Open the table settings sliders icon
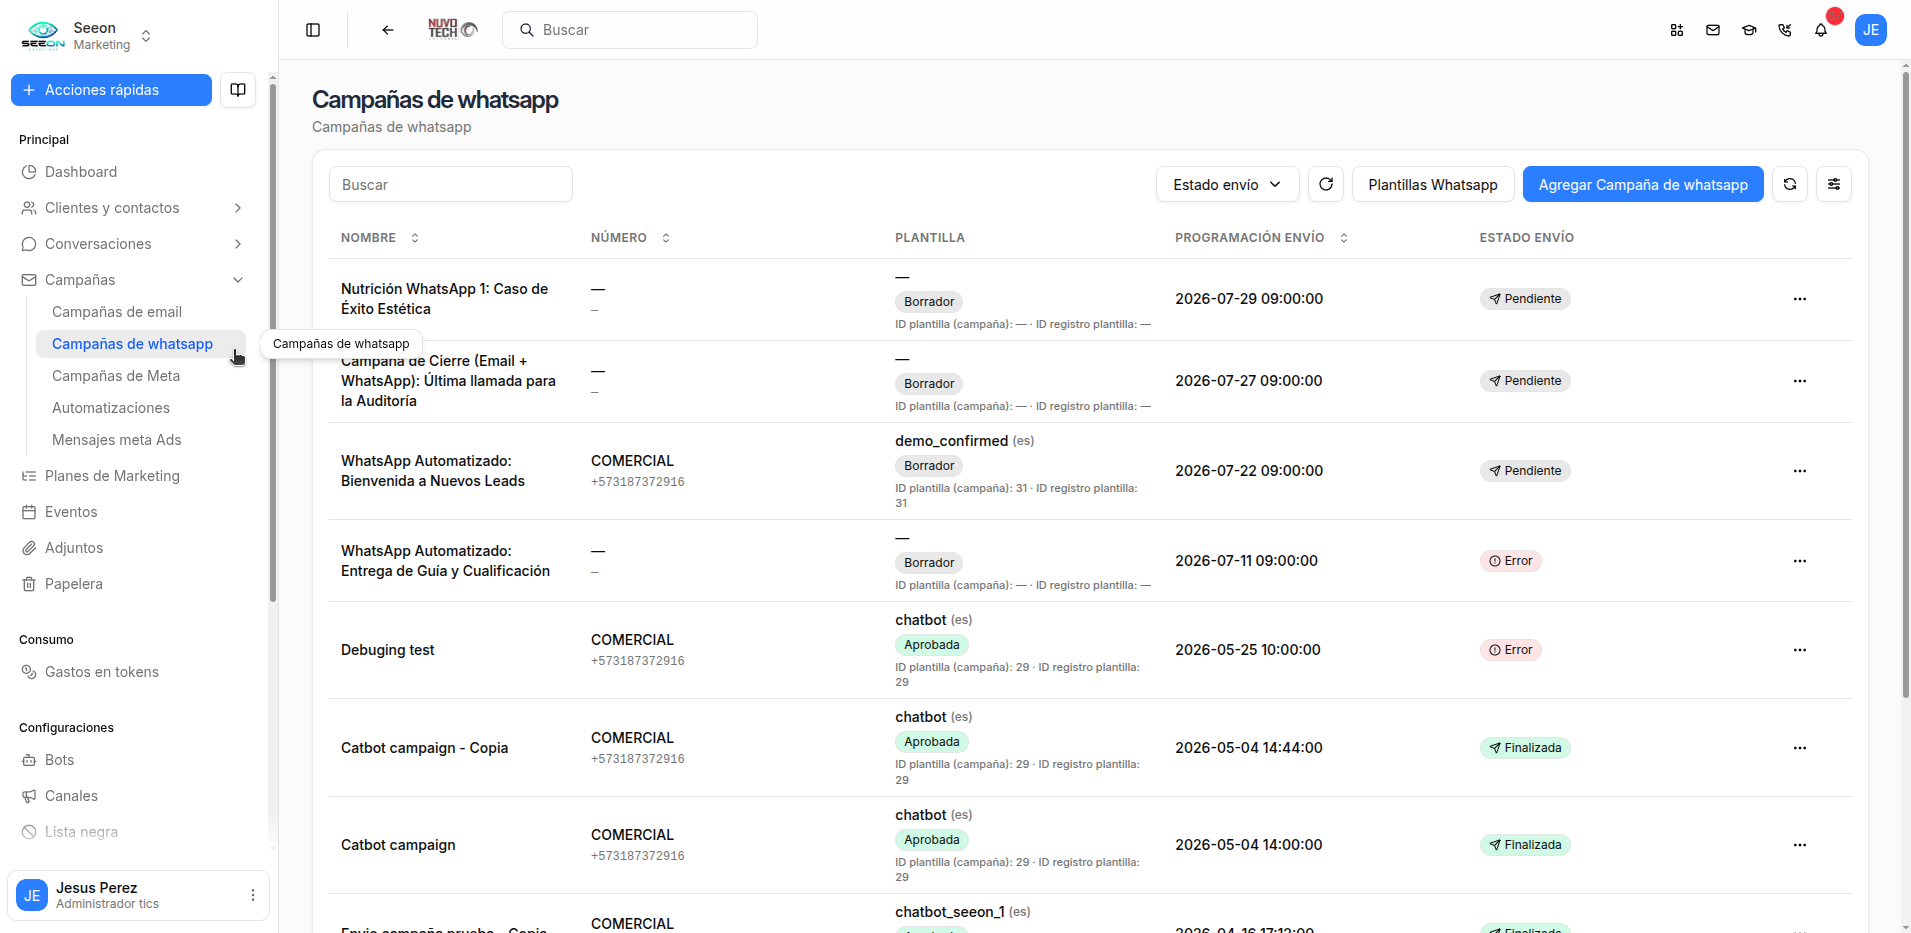The width and height of the screenshot is (1911, 933). tap(1834, 184)
